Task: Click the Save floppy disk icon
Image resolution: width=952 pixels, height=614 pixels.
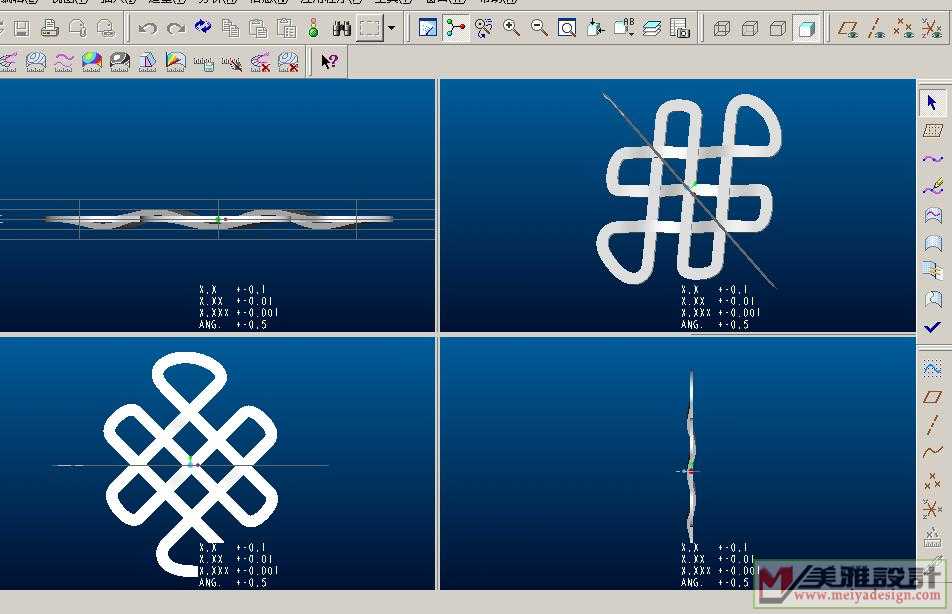Action: click(x=22, y=28)
